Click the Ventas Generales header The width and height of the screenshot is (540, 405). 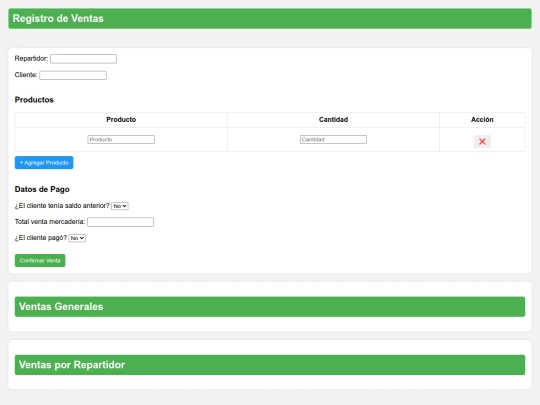[270, 307]
